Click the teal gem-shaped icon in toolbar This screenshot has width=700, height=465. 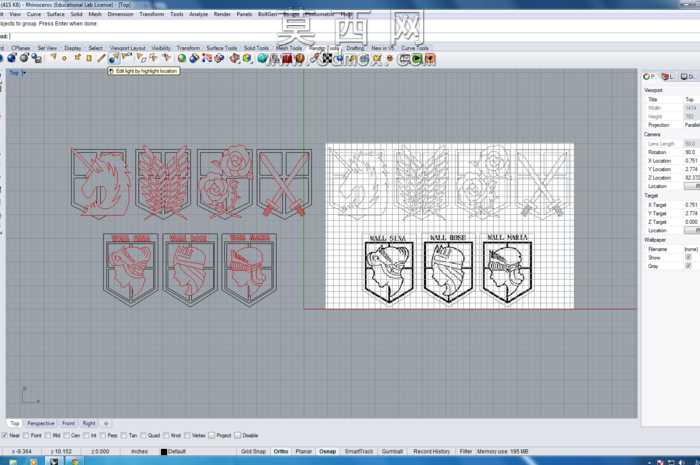[x=262, y=58]
